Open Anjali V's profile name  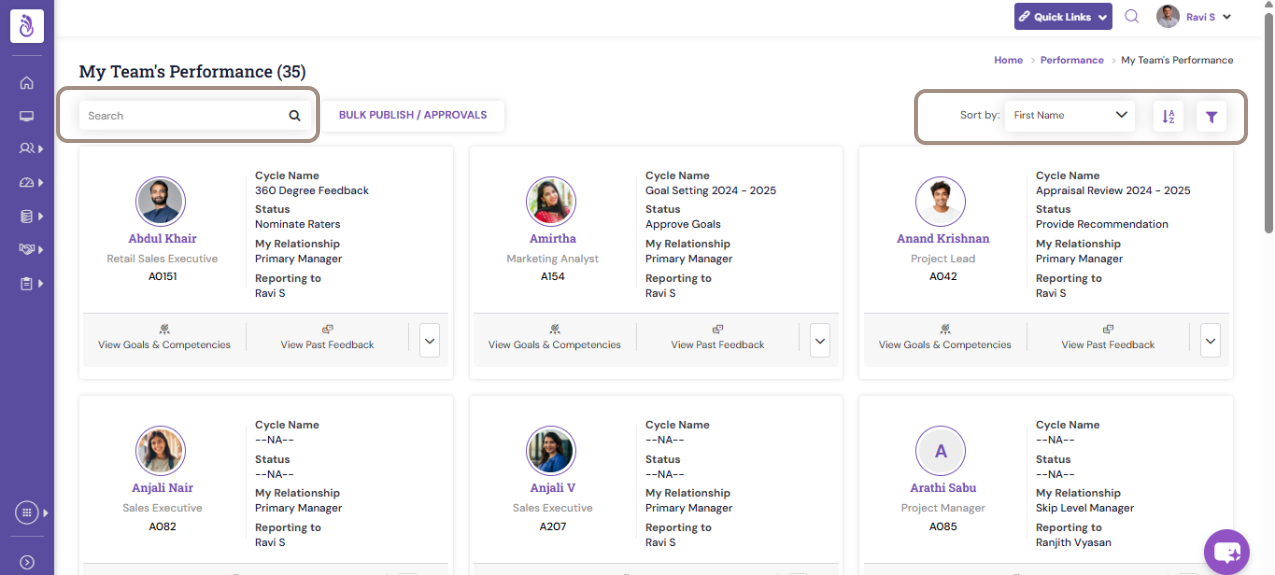[x=553, y=488]
